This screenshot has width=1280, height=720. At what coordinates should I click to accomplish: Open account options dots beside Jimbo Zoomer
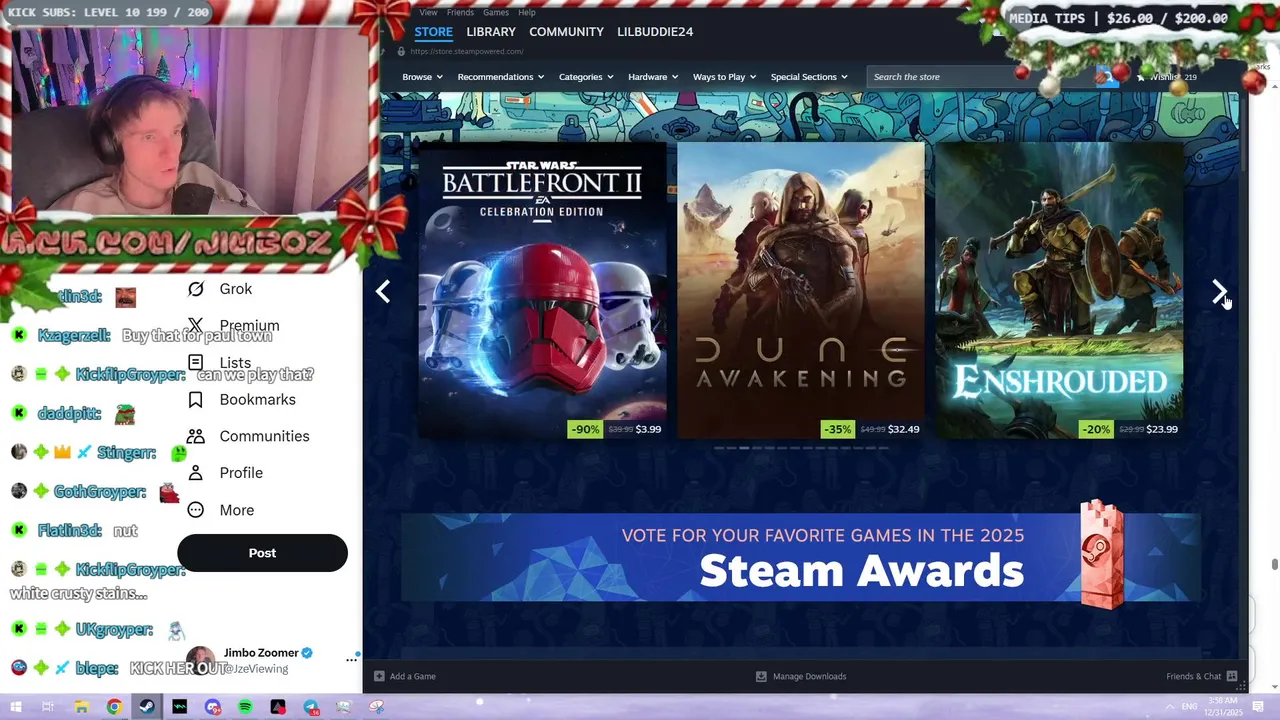click(x=352, y=659)
